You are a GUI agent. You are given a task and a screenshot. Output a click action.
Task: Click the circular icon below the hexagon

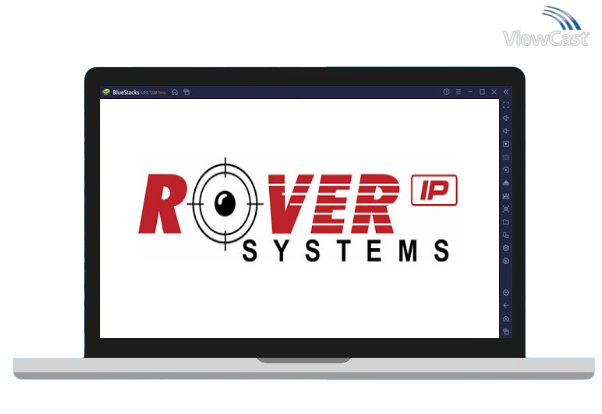[506, 261]
